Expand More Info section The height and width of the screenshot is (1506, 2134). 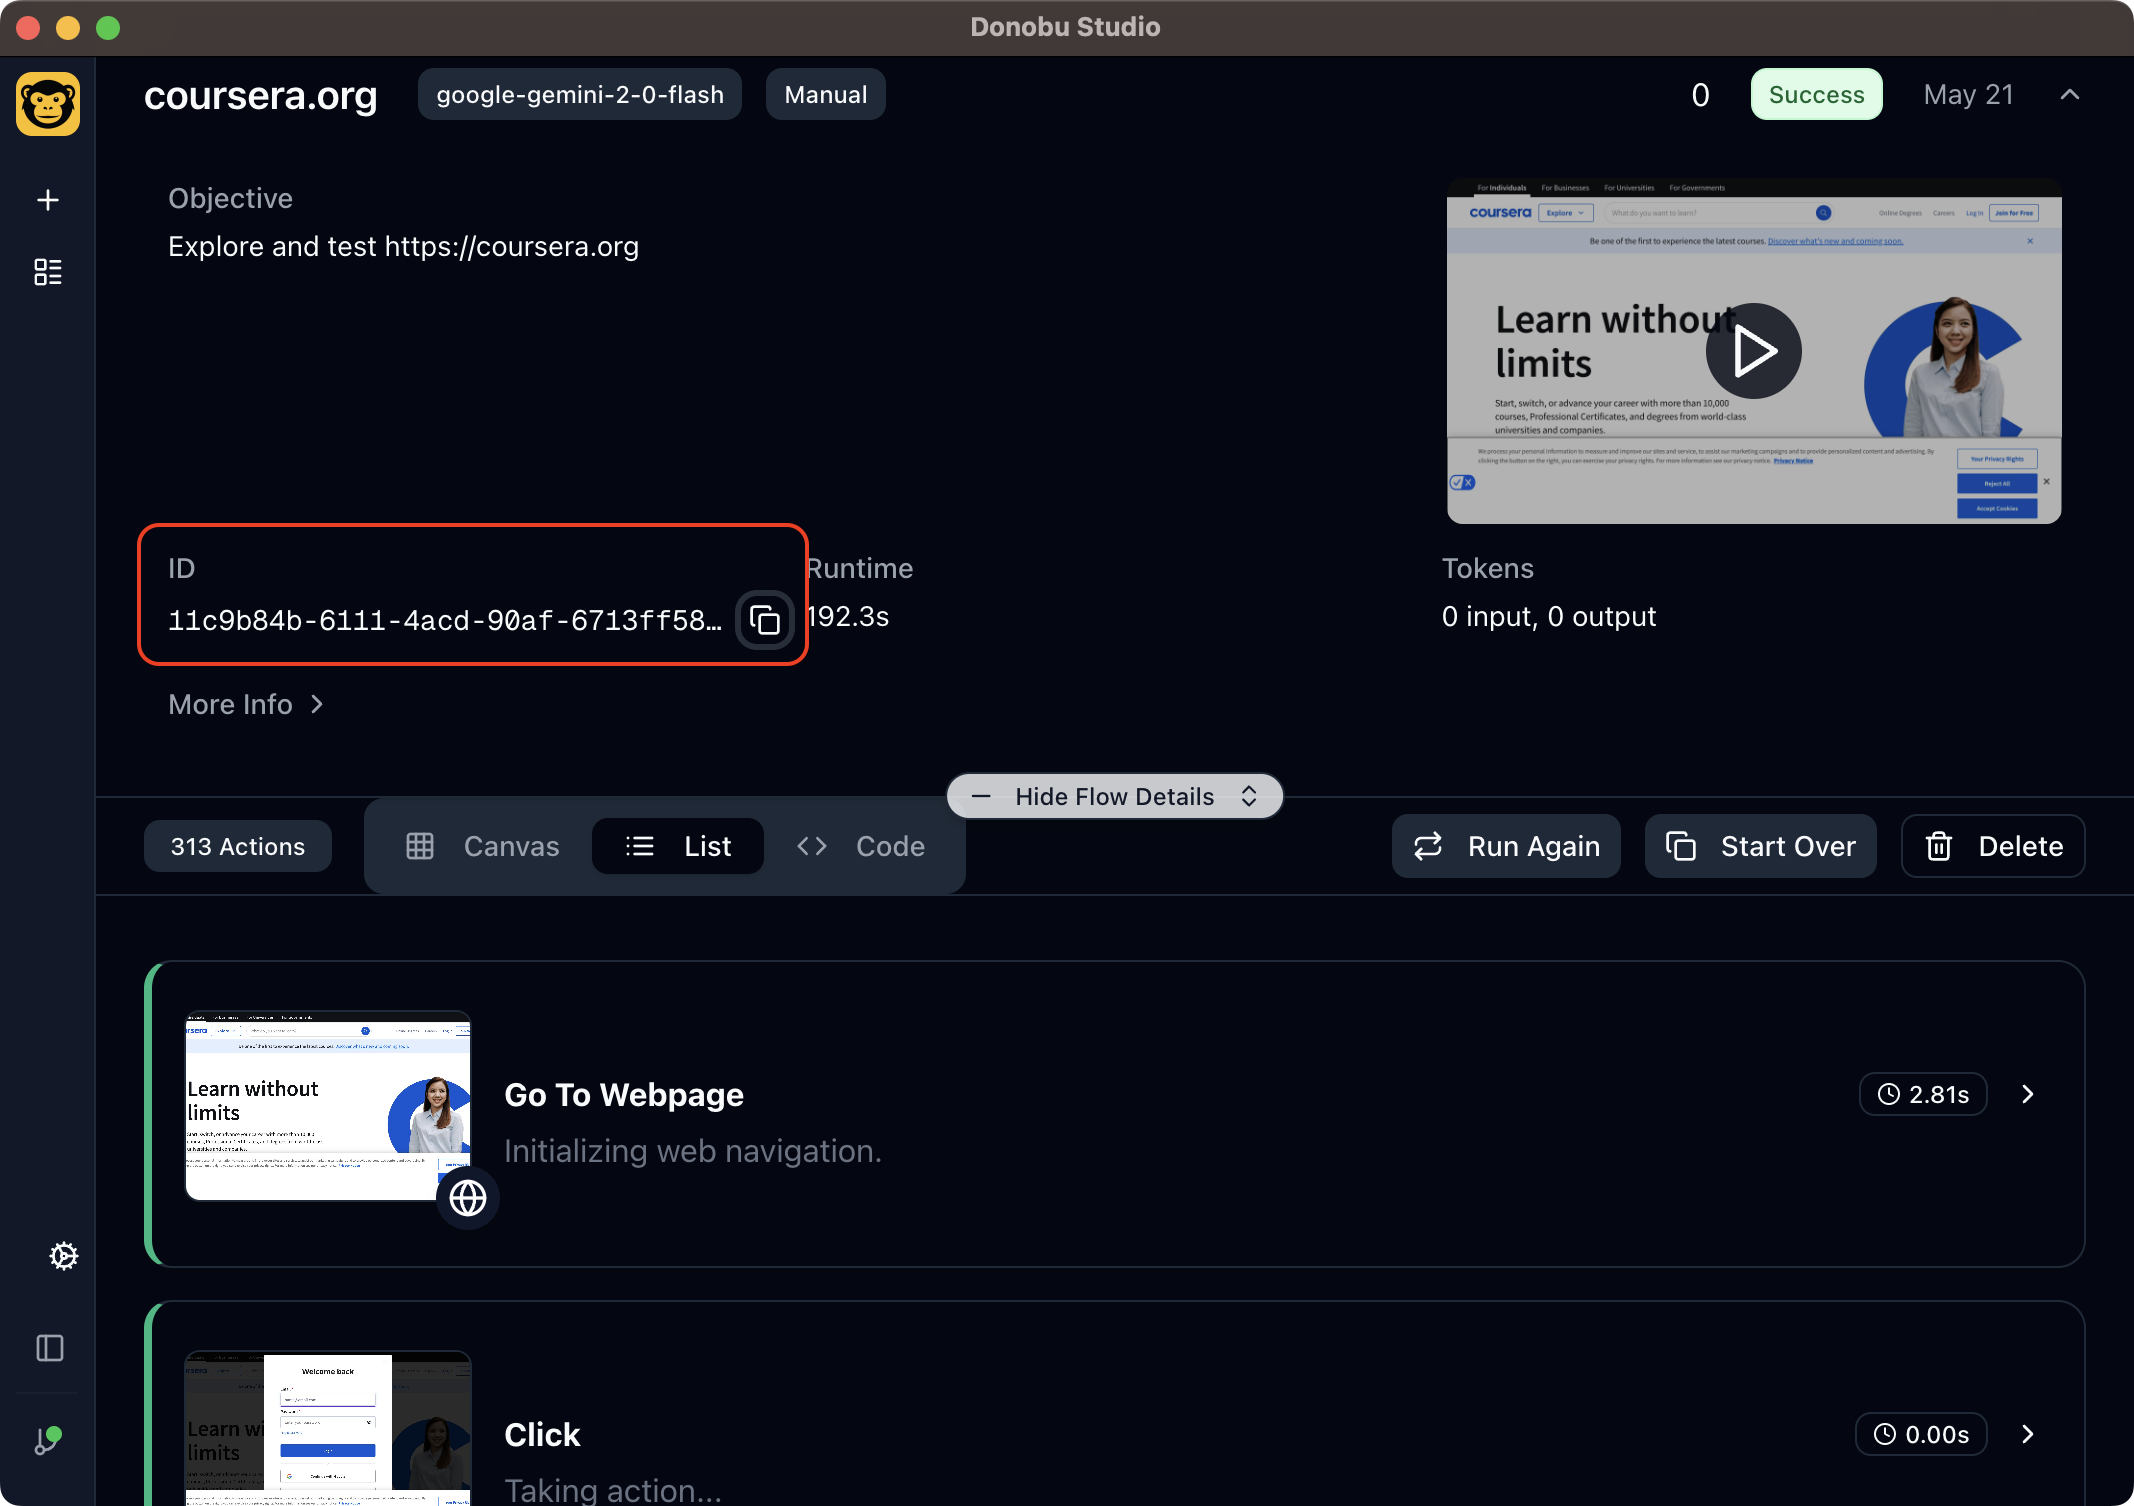click(246, 704)
